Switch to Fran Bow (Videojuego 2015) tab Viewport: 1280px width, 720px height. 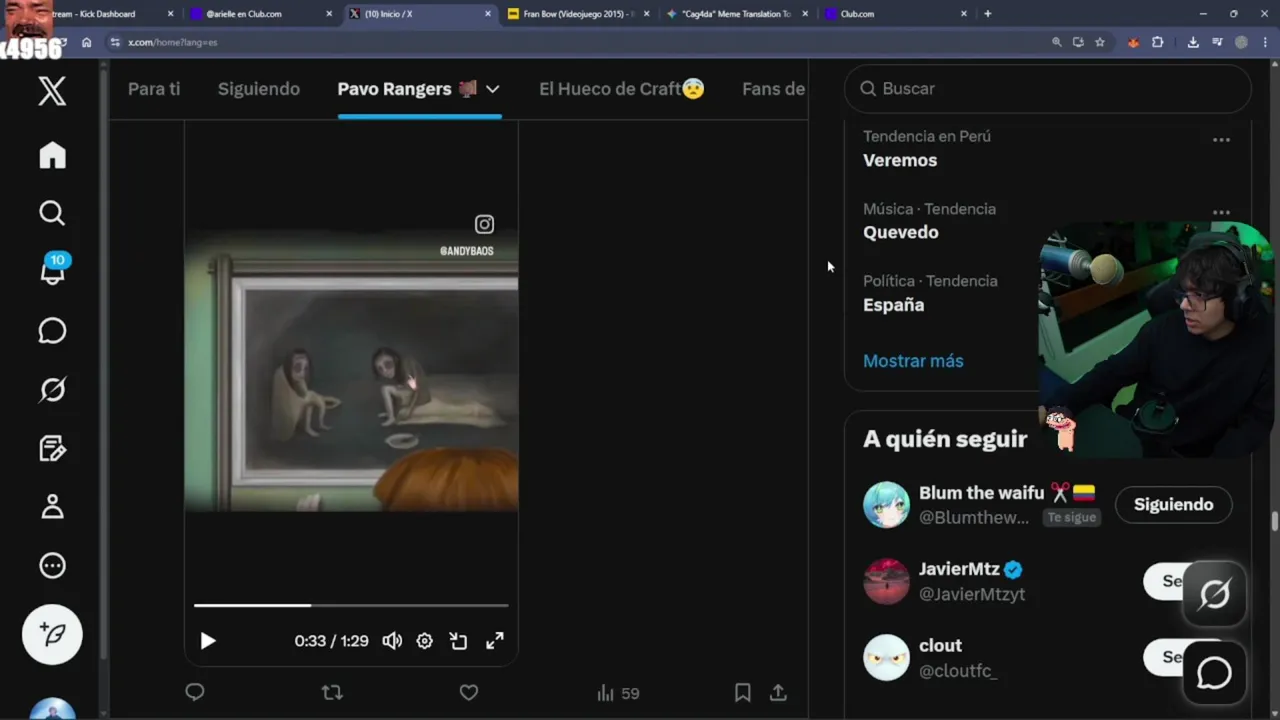click(x=578, y=14)
